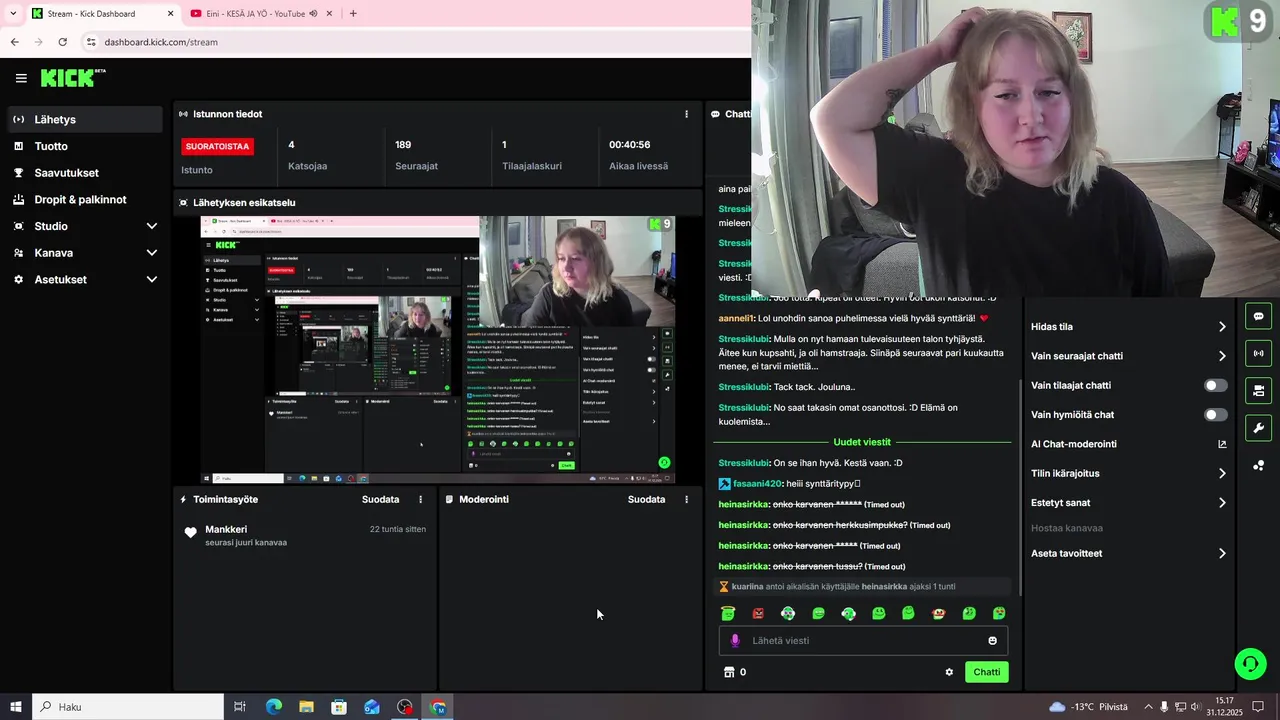
Task: Show hidden system tray icons chevron
Action: 1148,707
